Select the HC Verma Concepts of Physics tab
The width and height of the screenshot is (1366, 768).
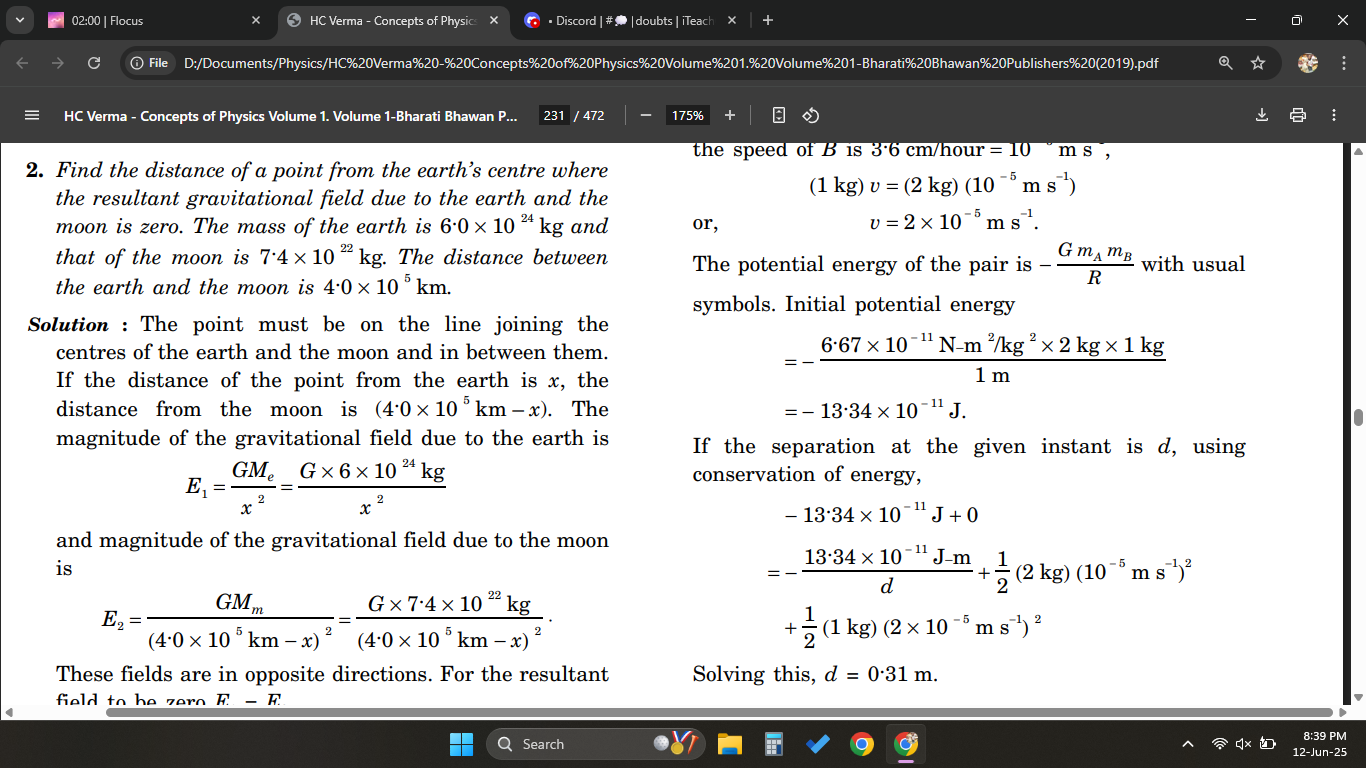[x=394, y=20]
